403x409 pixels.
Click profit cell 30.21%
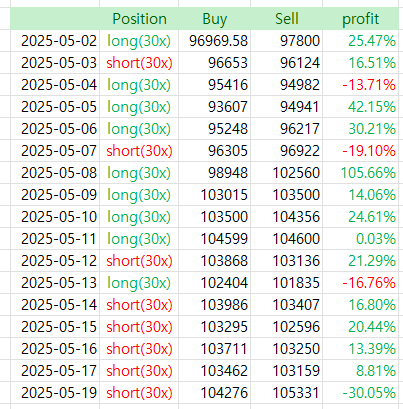[x=360, y=129]
